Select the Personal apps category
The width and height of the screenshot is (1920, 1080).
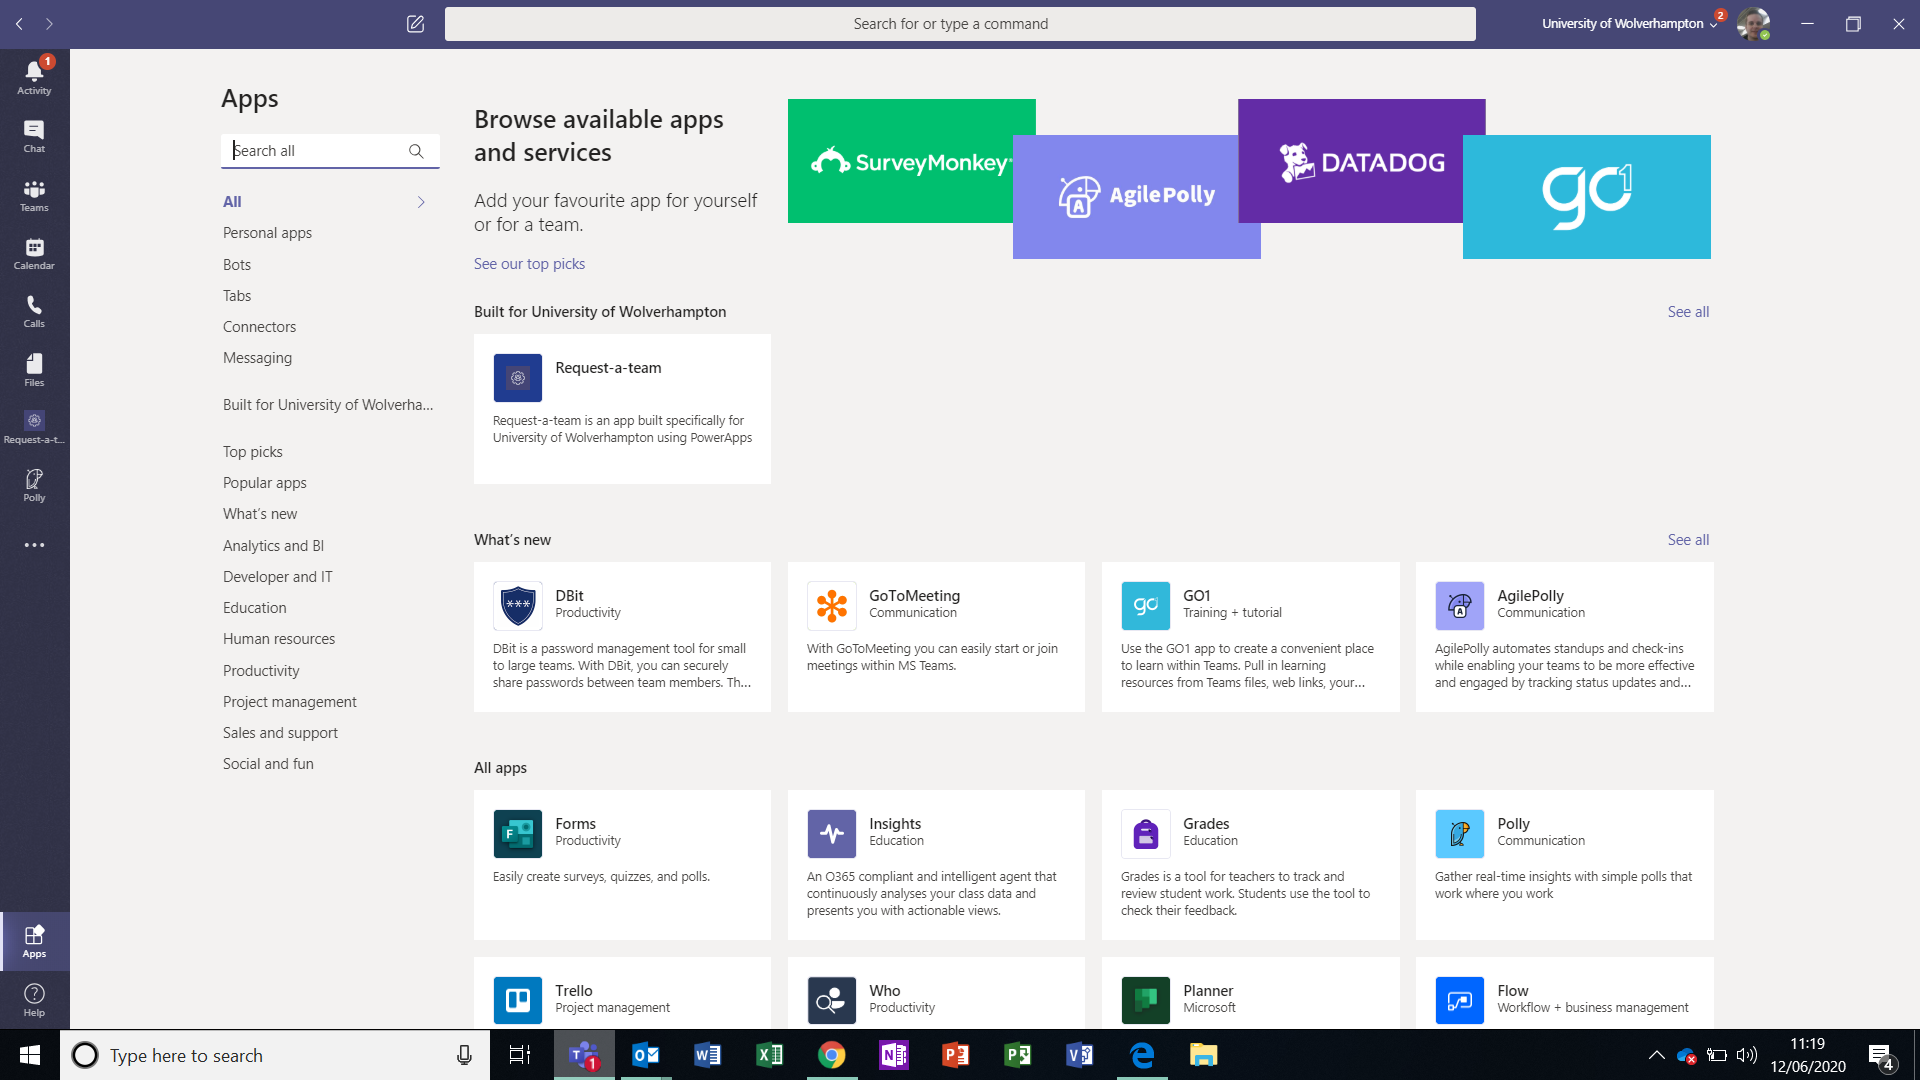[x=267, y=233]
